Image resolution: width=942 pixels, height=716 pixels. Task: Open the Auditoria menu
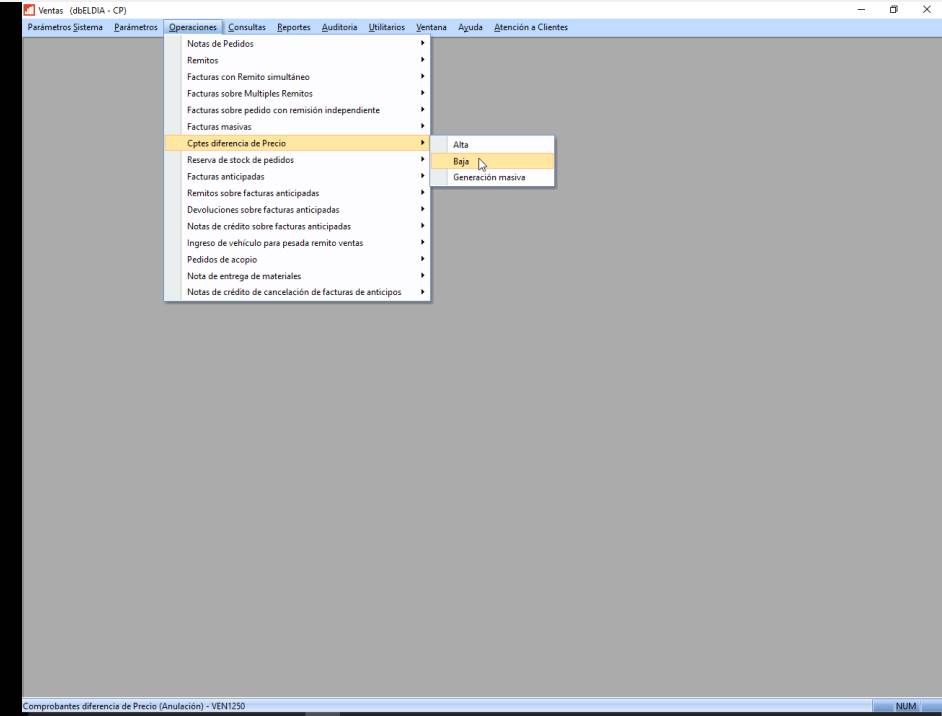point(340,27)
